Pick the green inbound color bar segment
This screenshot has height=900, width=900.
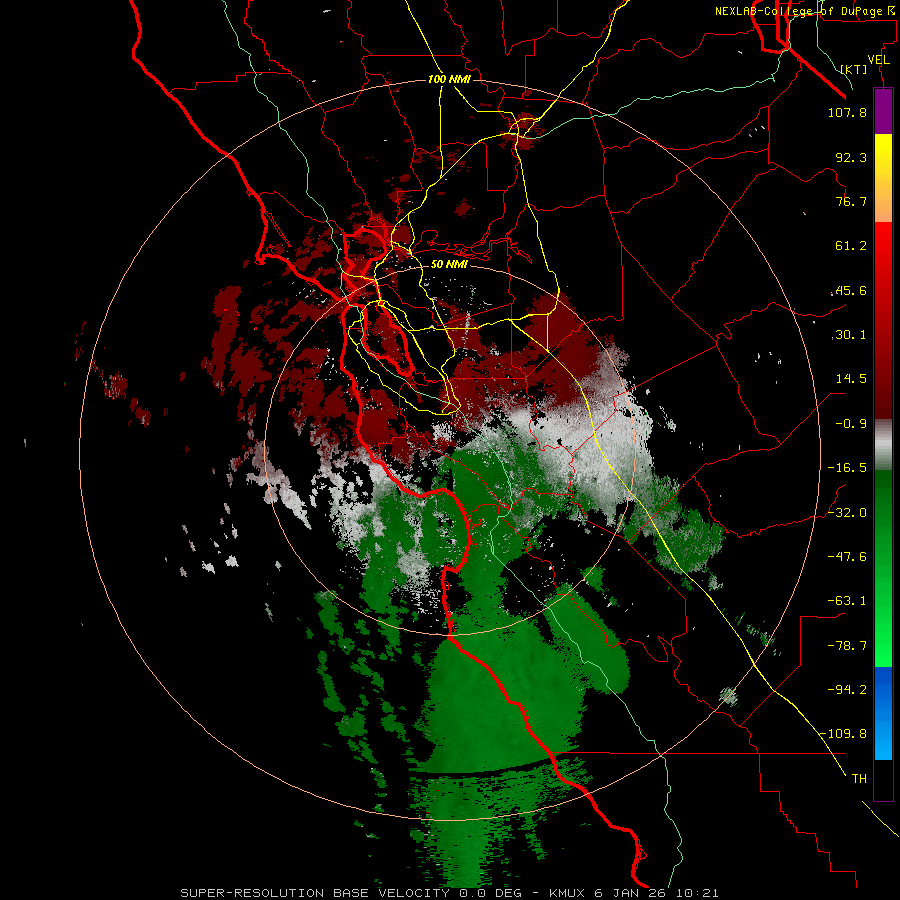coord(883,568)
